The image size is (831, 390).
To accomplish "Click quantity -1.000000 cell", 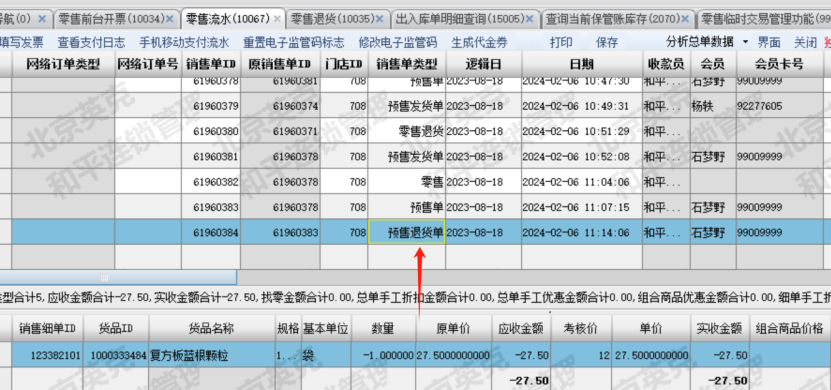I will click(x=383, y=355).
